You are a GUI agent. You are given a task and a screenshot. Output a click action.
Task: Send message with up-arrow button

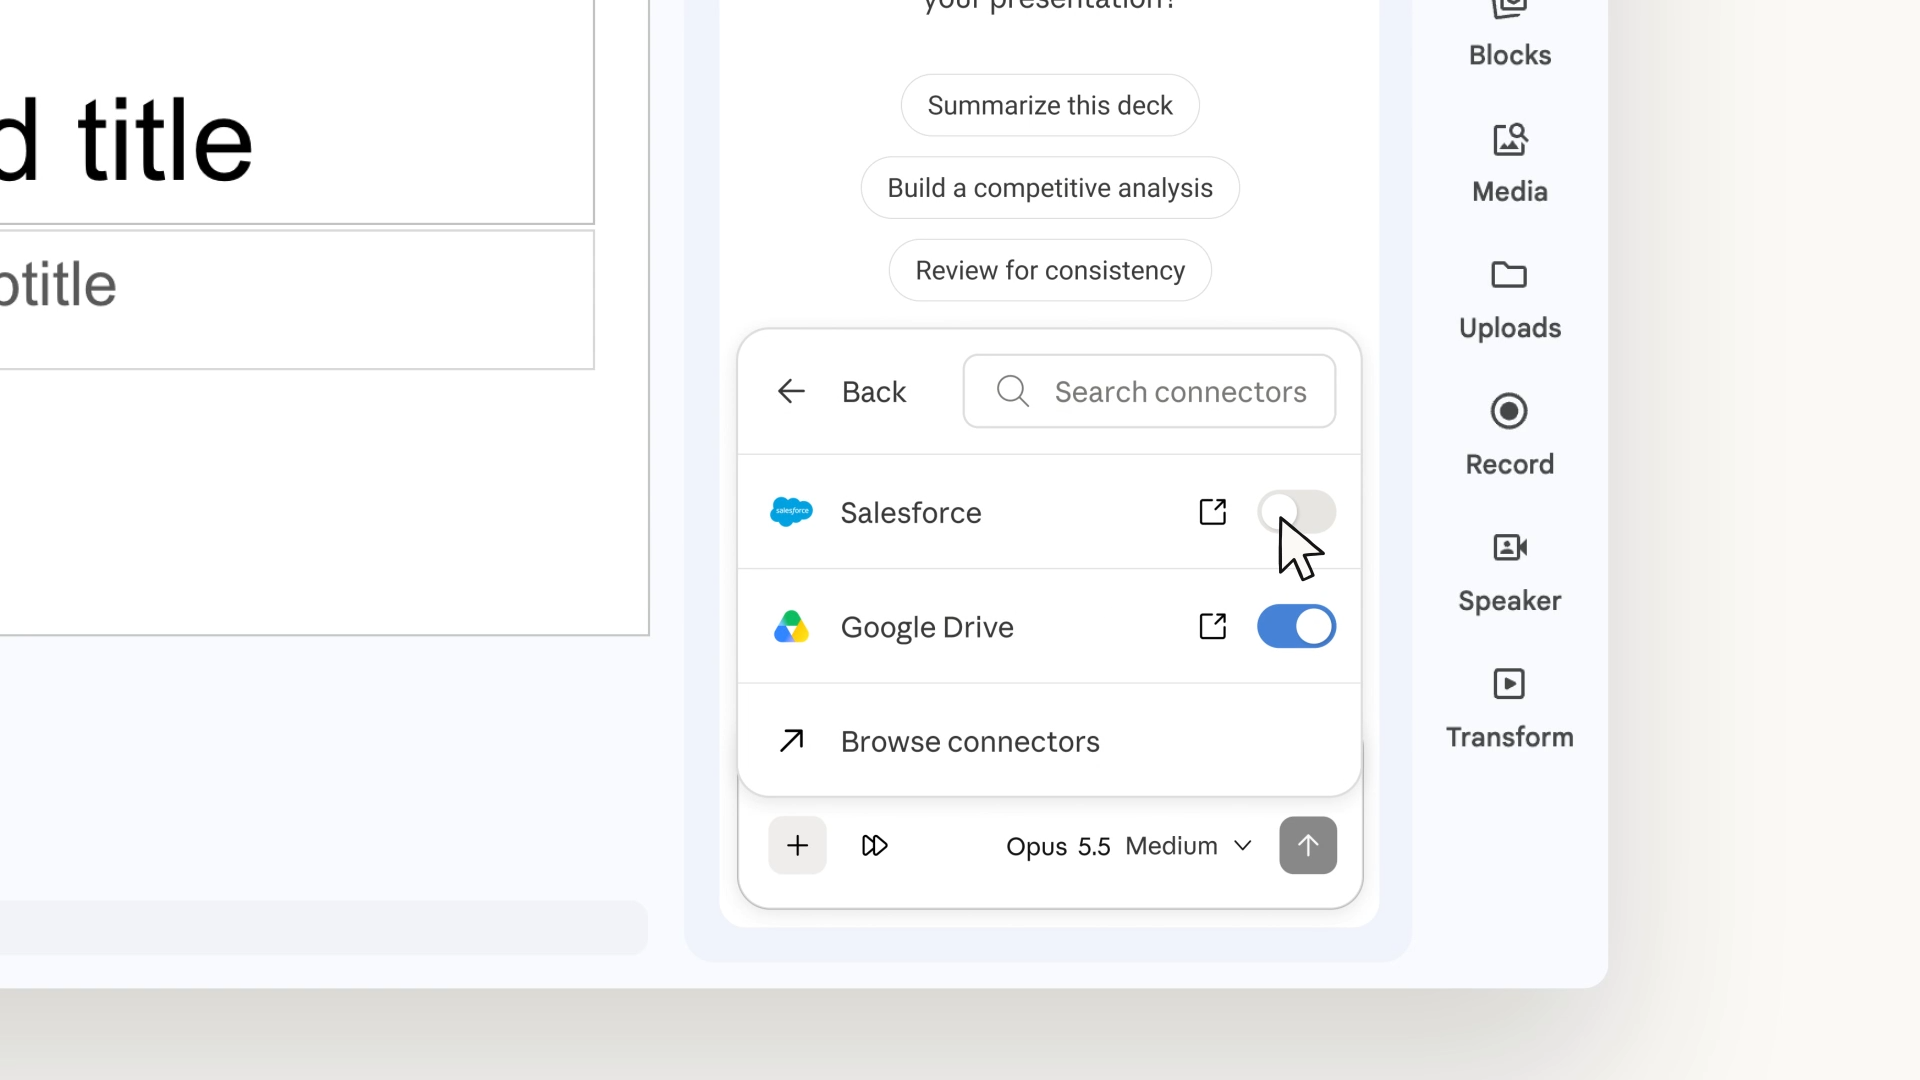[x=1308, y=846]
